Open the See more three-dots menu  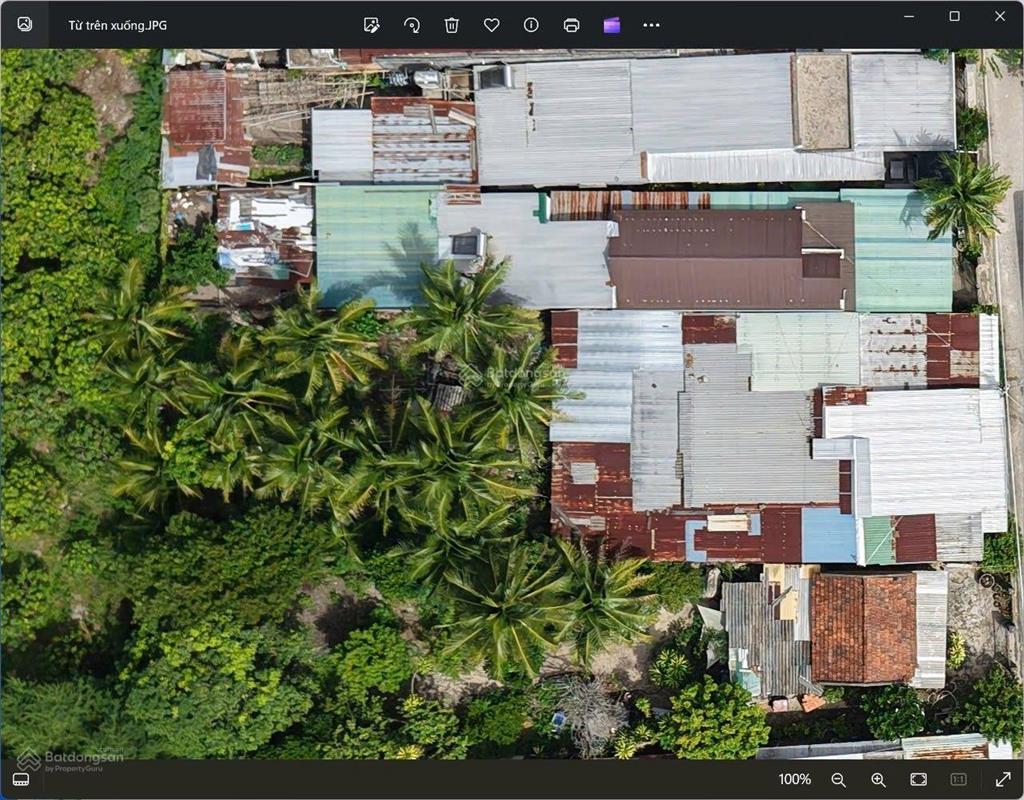pyautogui.click(x=651, y=25)
